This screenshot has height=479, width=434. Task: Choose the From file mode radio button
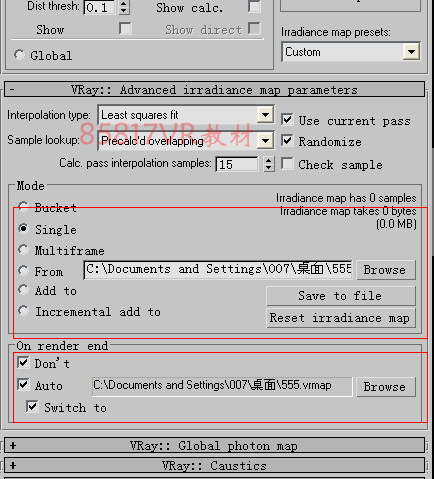23,271
